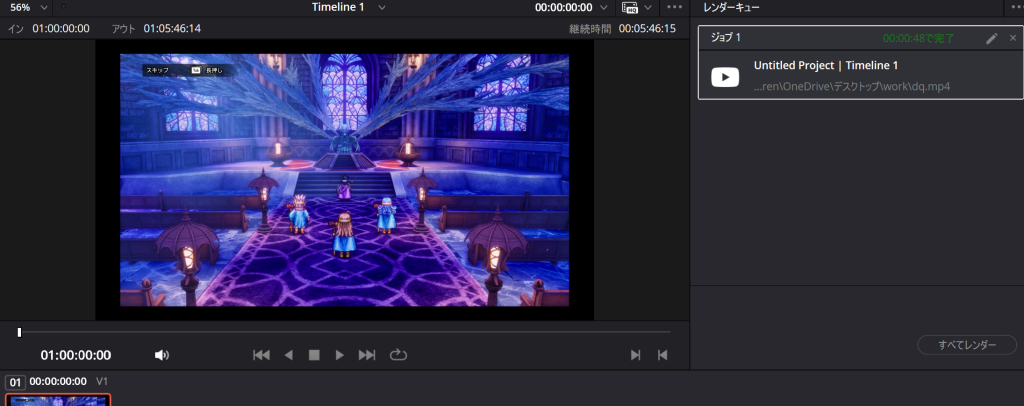Screen dimensions: 1024x406
Task: Open the HQ proxy mode dropdown
Action: [x=648, y=7]
